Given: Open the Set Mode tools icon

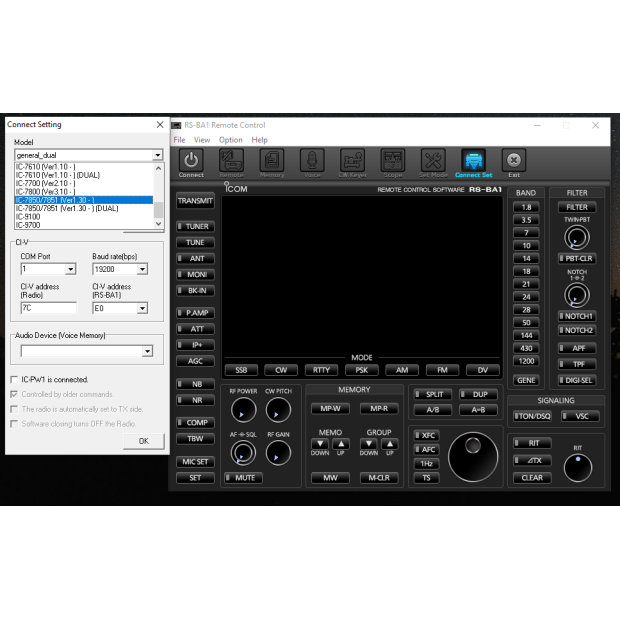Looking at the screenshot, I should tap(433, 160).
